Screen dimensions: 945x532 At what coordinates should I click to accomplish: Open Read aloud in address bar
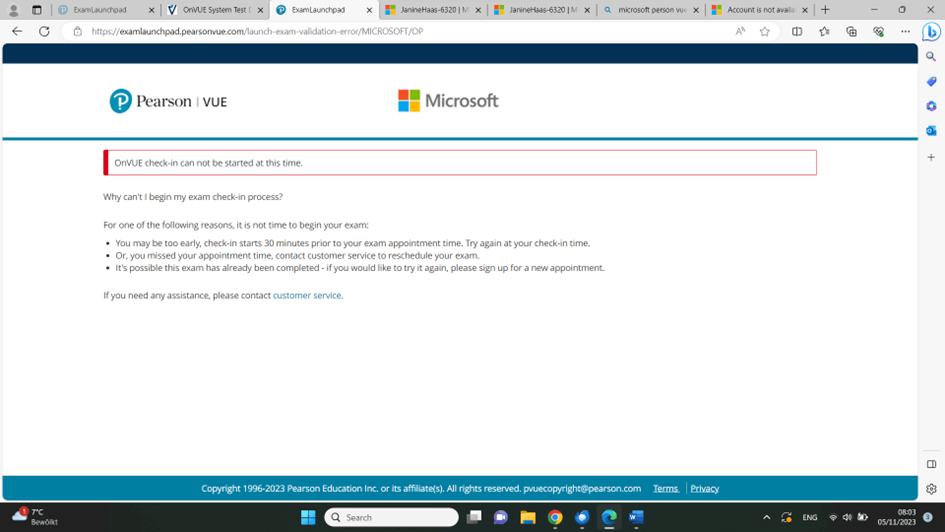(740, 31)
